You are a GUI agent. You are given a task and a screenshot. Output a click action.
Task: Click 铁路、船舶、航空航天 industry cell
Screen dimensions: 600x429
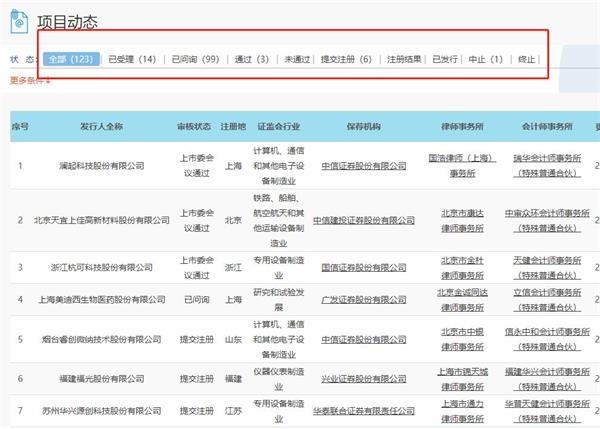[x=279, y=220]
